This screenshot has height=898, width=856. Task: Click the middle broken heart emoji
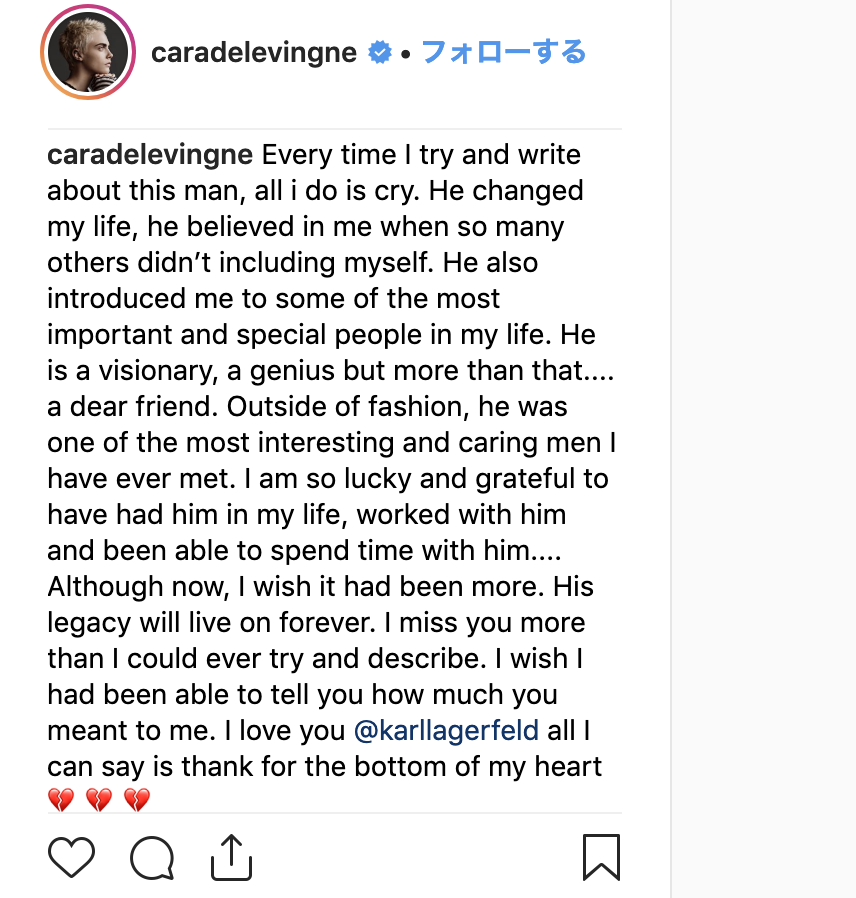pyautogui.click(x=99, y=799)
